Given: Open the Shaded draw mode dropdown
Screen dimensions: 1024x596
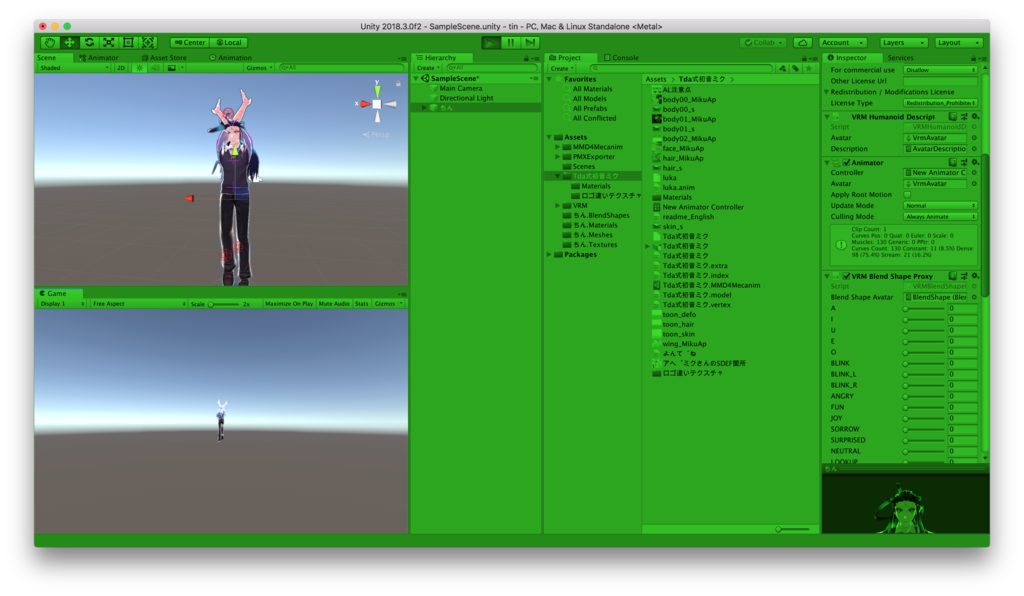Looking at the screenshot, I should click(74, 67).
